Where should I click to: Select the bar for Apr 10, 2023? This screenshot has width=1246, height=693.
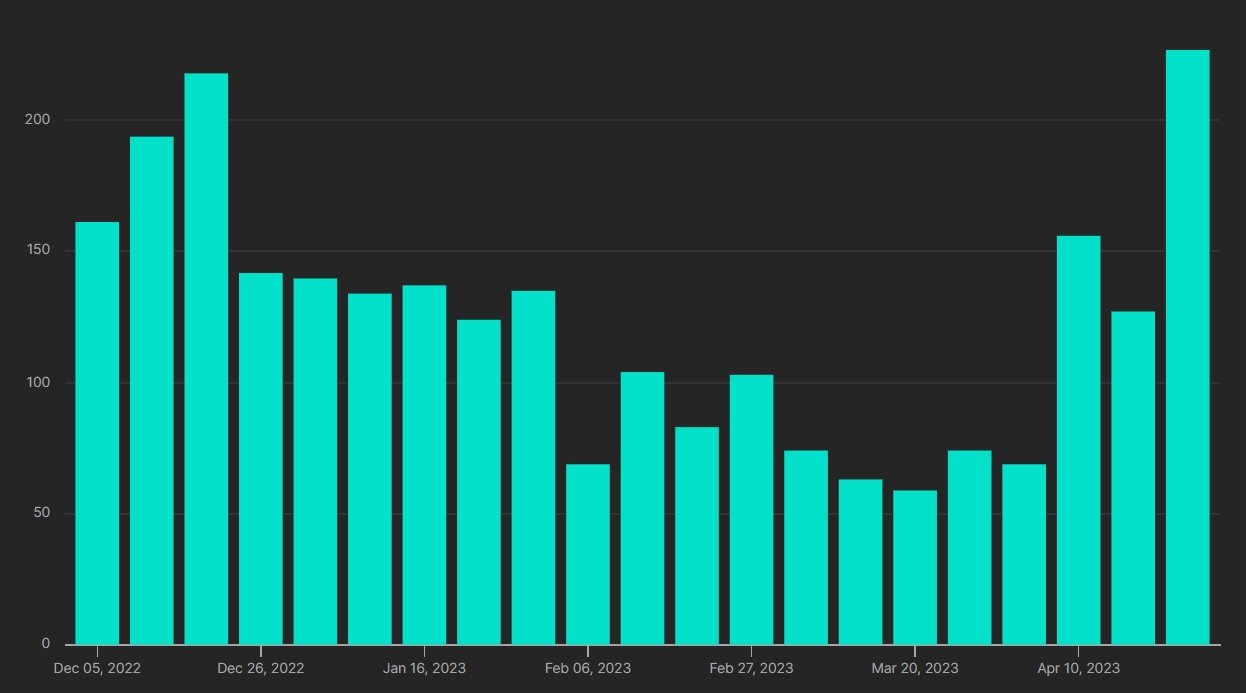pos(1078,440)
